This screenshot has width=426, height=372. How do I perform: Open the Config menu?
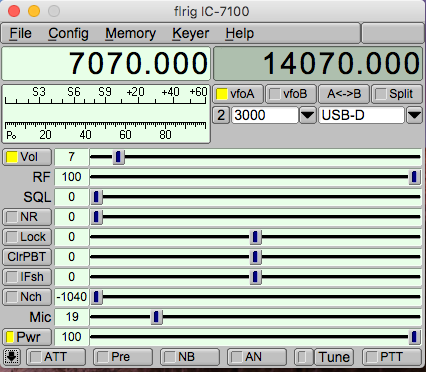pos(68,33)
